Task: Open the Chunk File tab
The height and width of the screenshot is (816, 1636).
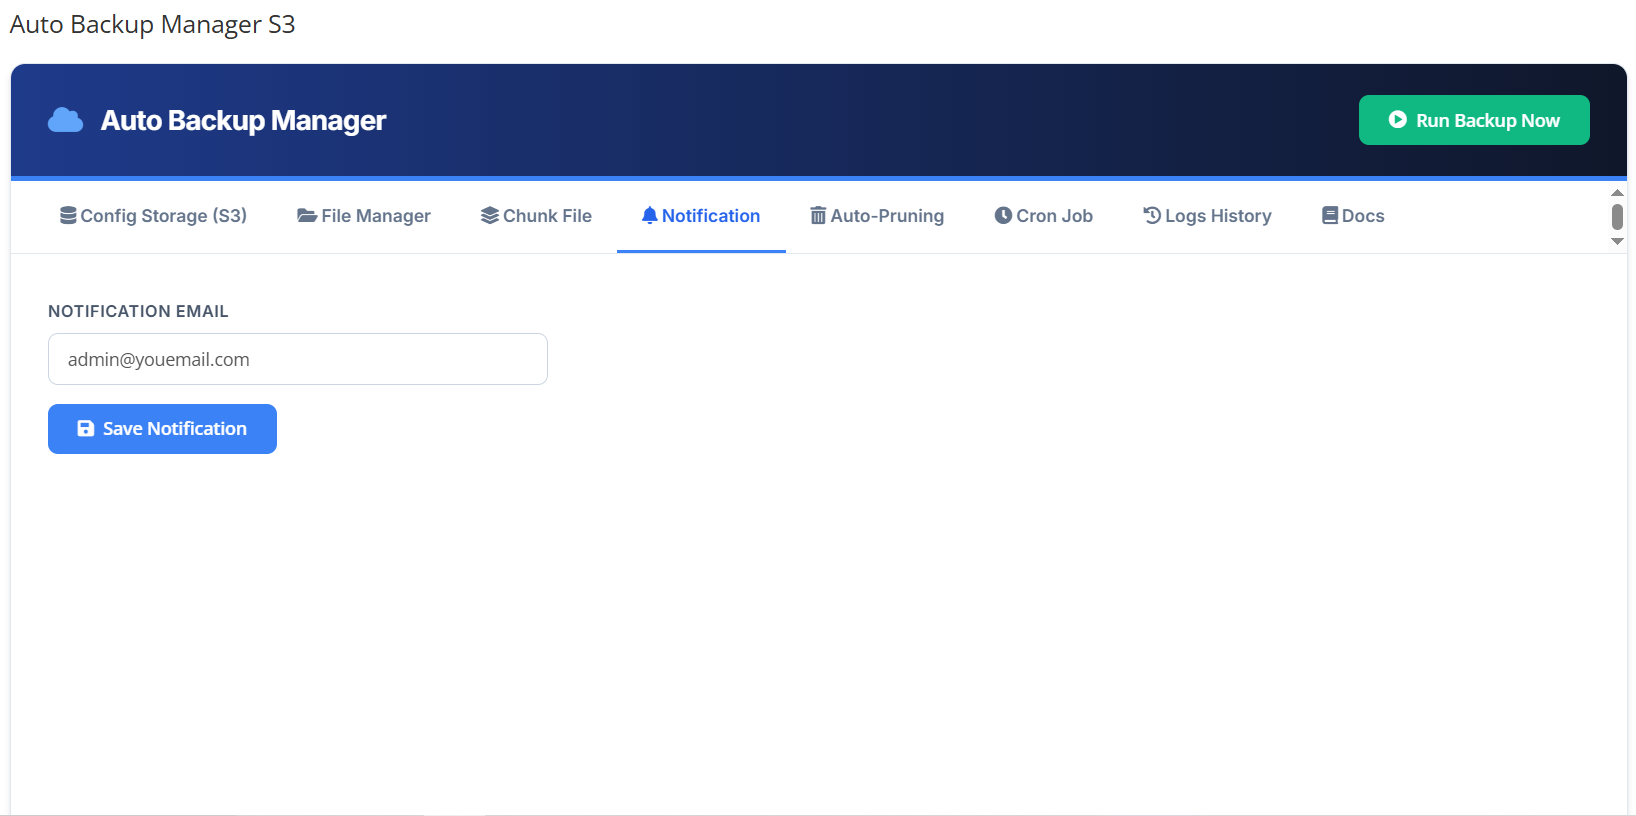Action: pos(536,216)
